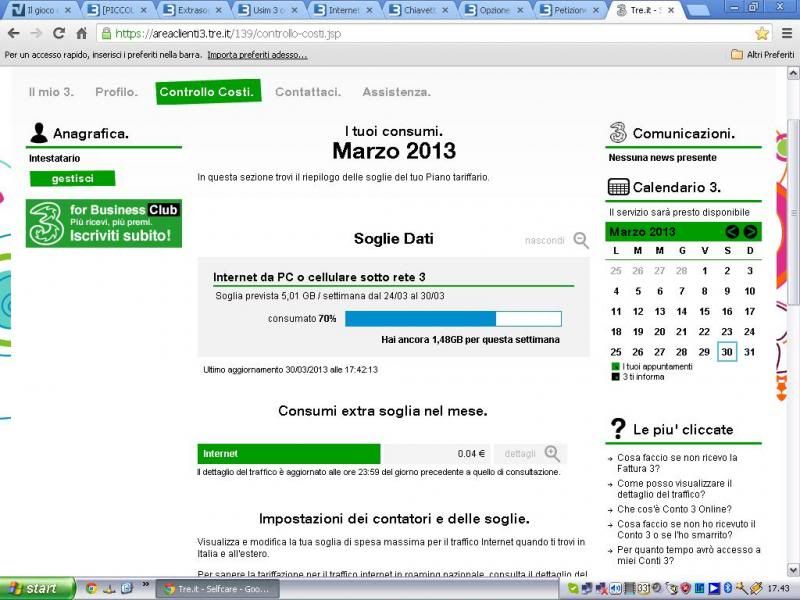
Task: Click the '0.04 €' amount
Action: 471,454
